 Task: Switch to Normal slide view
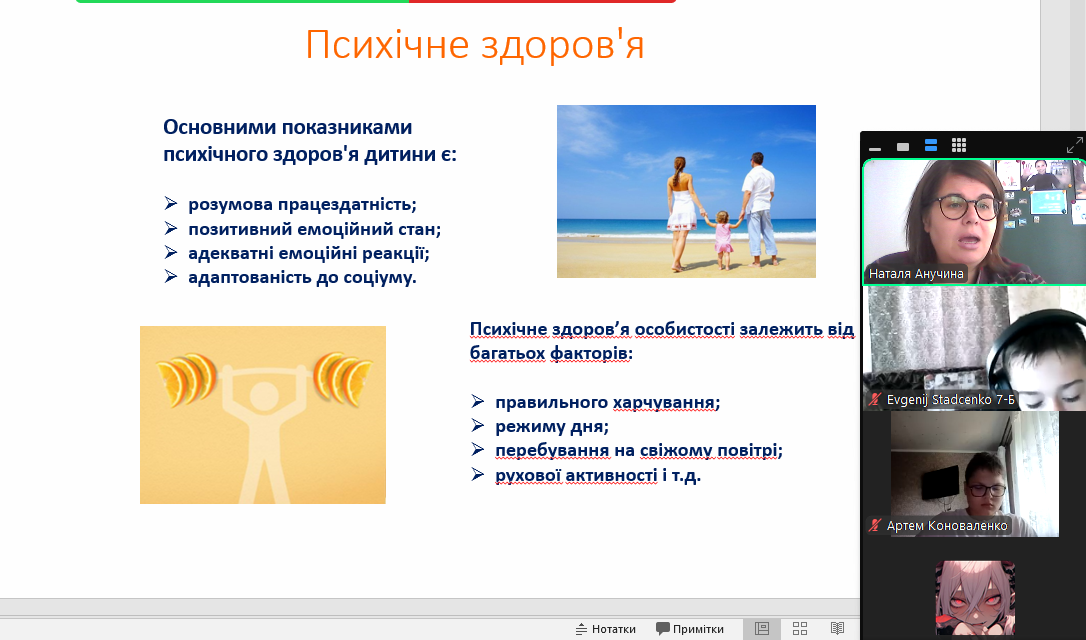point(762,629)
